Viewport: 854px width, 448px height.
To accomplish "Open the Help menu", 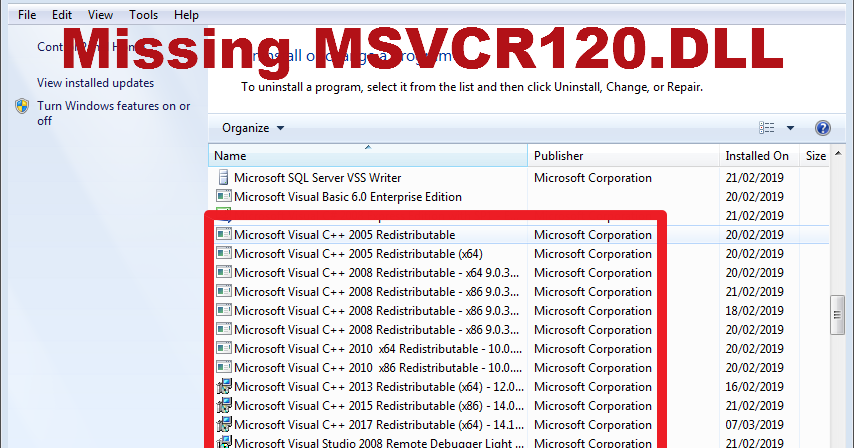I will pos(186,15).
